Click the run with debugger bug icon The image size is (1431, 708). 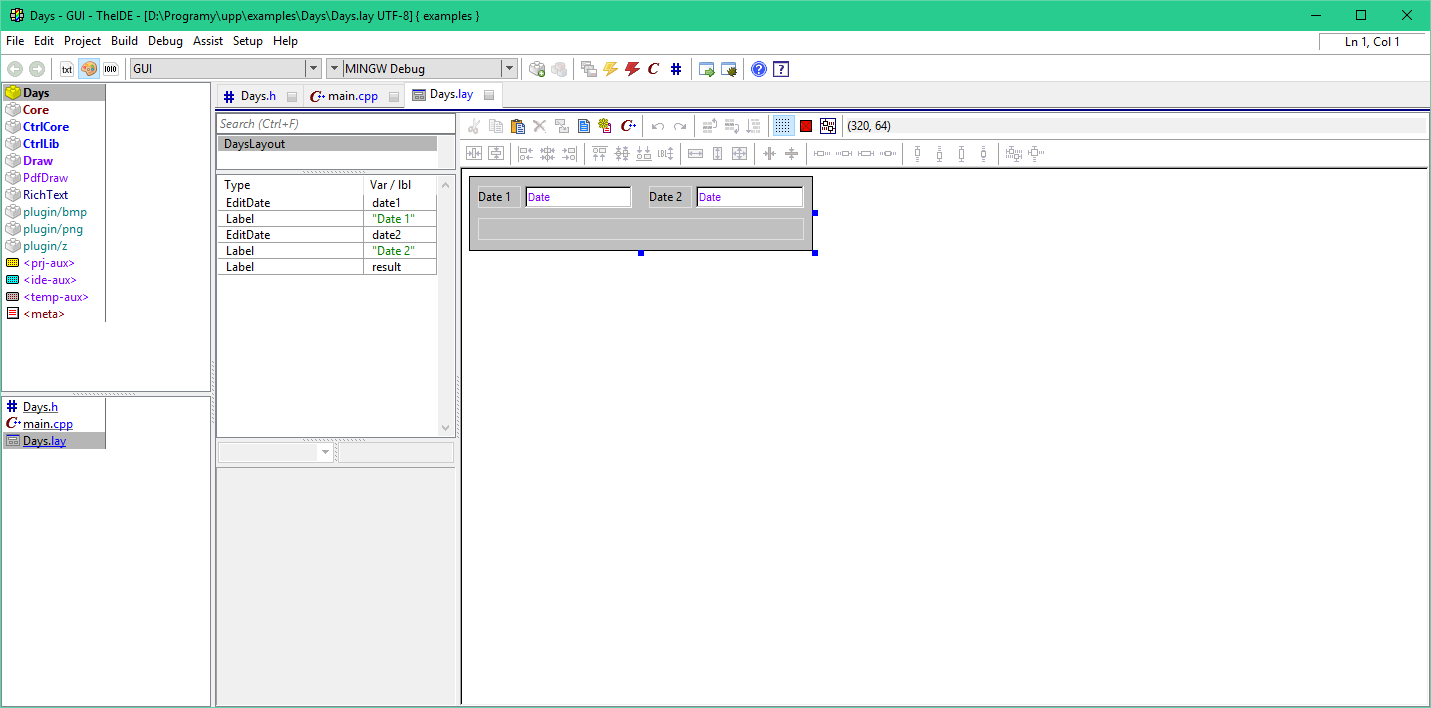(729, 69)
